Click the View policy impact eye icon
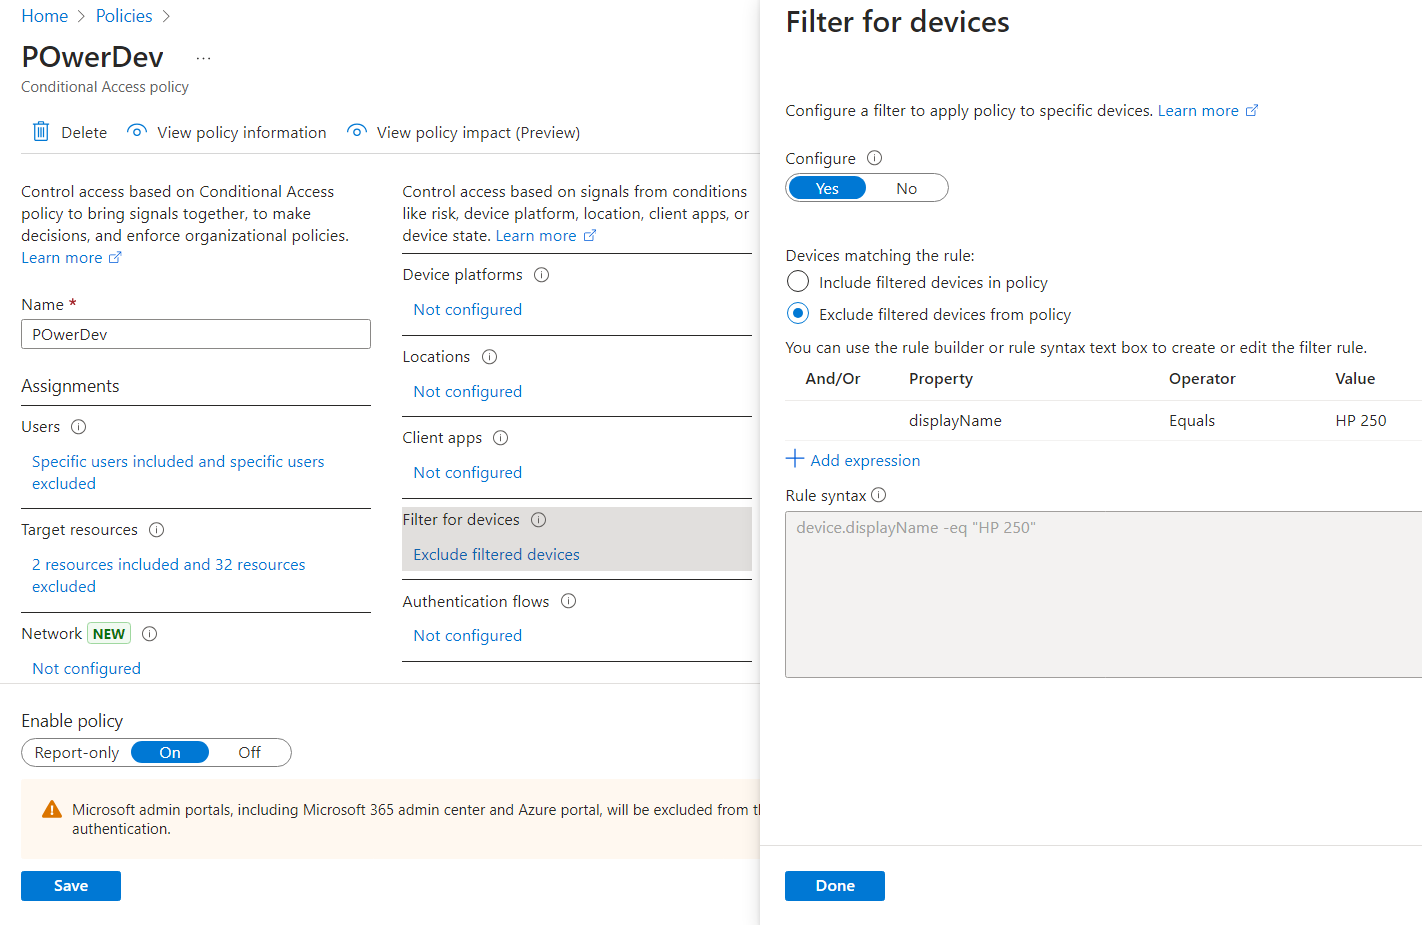 [x=356, y=132]
